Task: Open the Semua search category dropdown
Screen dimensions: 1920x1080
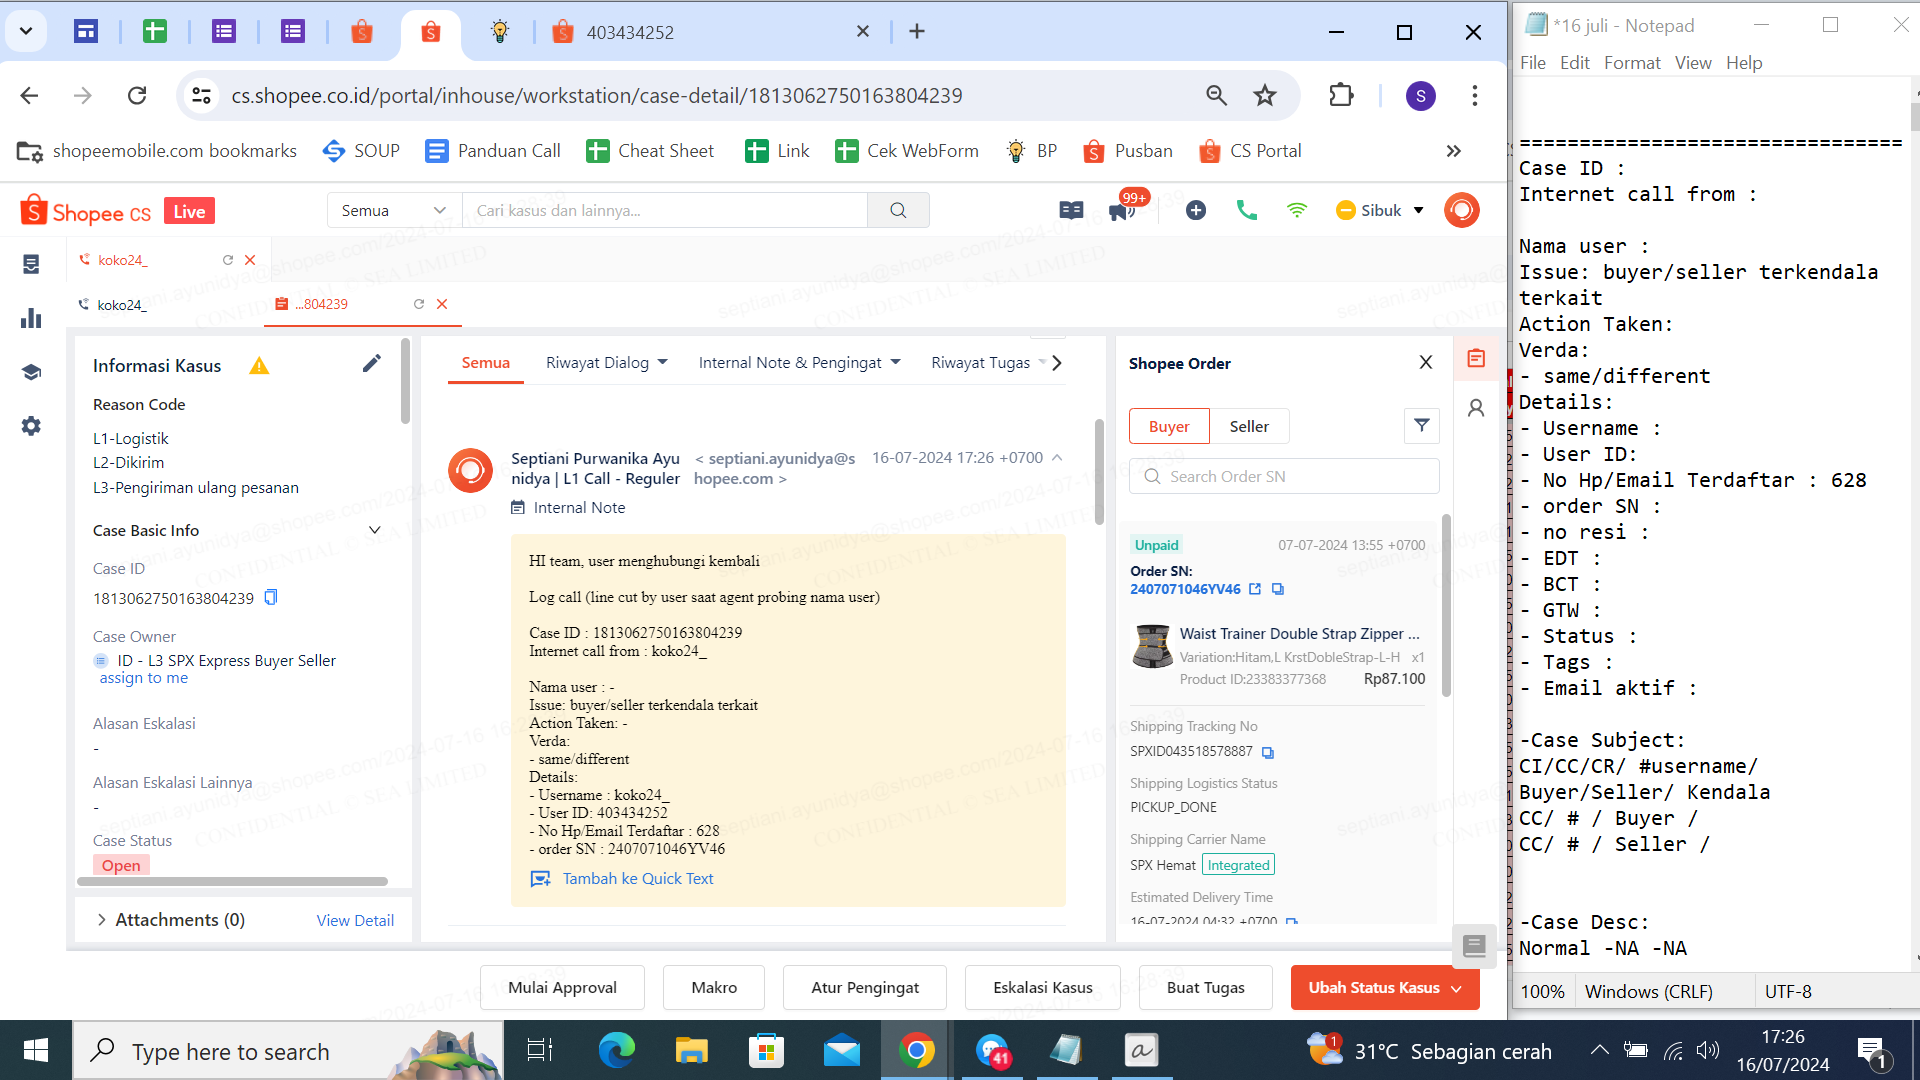Action: click(x=393, y=210)
